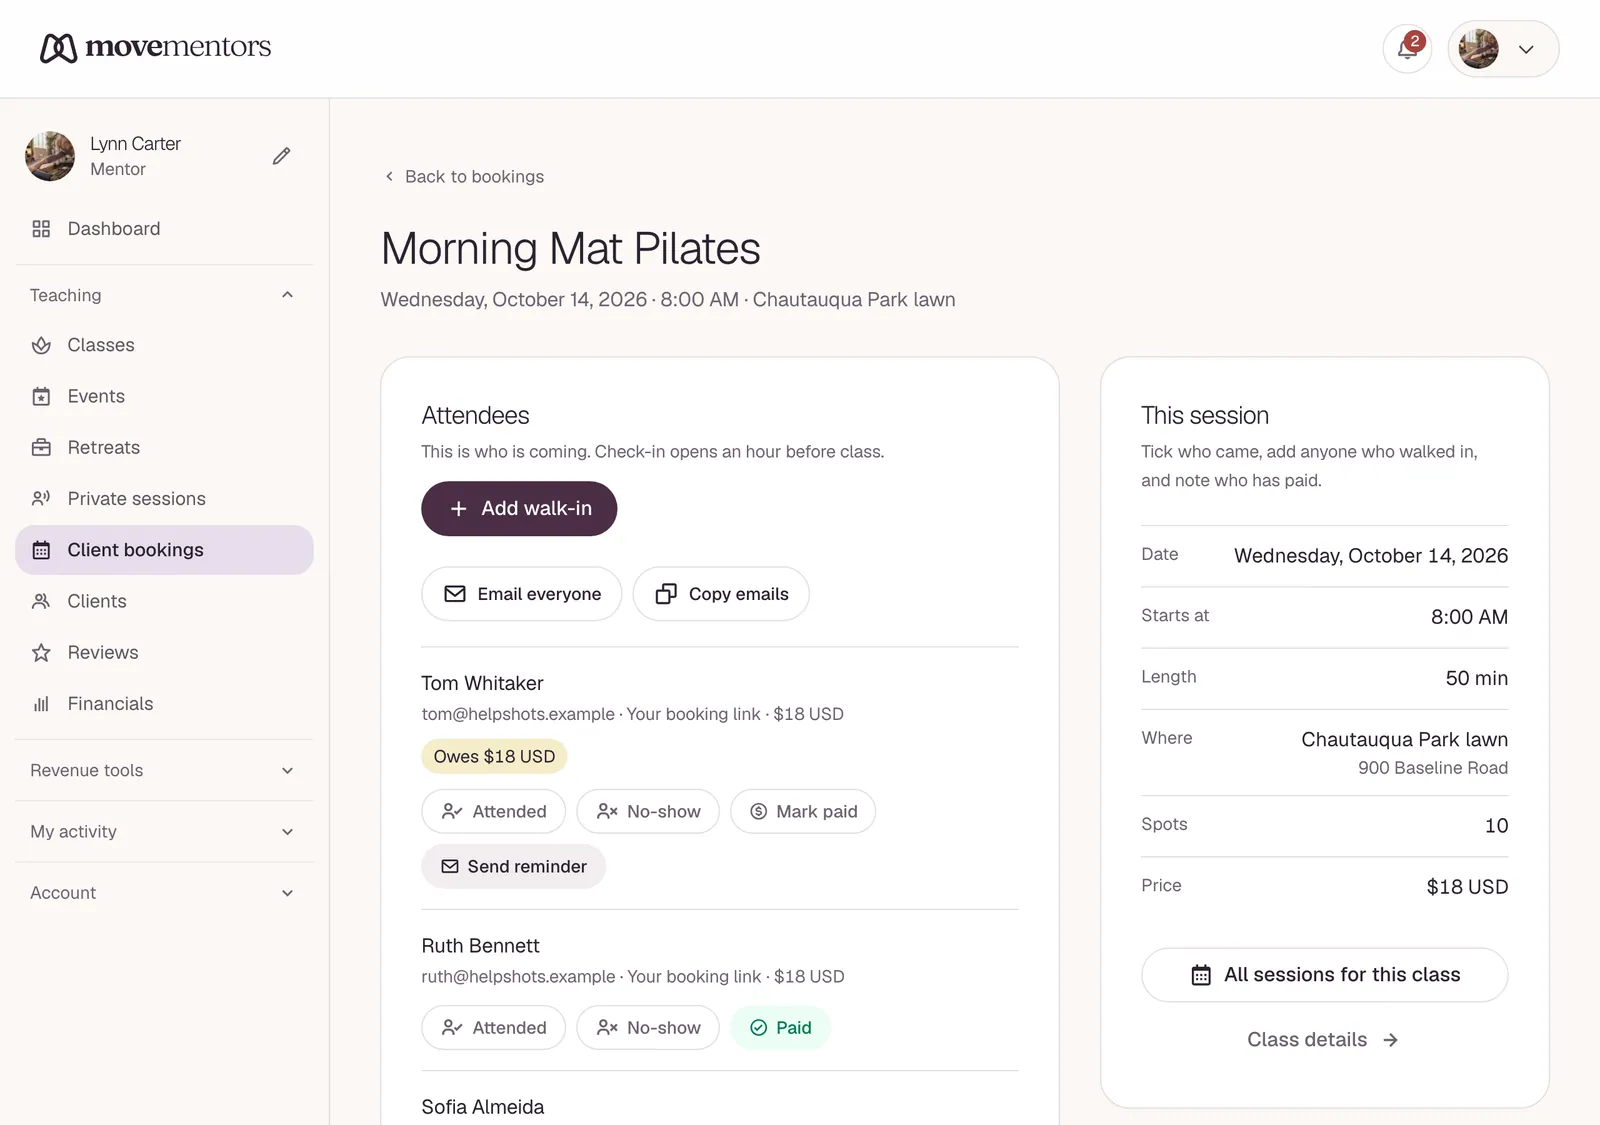The width and height of the screenshot is (1600, 1125).
Task: Toggle Mark paid for Tom Whitaker
Action: click(803, 811)
